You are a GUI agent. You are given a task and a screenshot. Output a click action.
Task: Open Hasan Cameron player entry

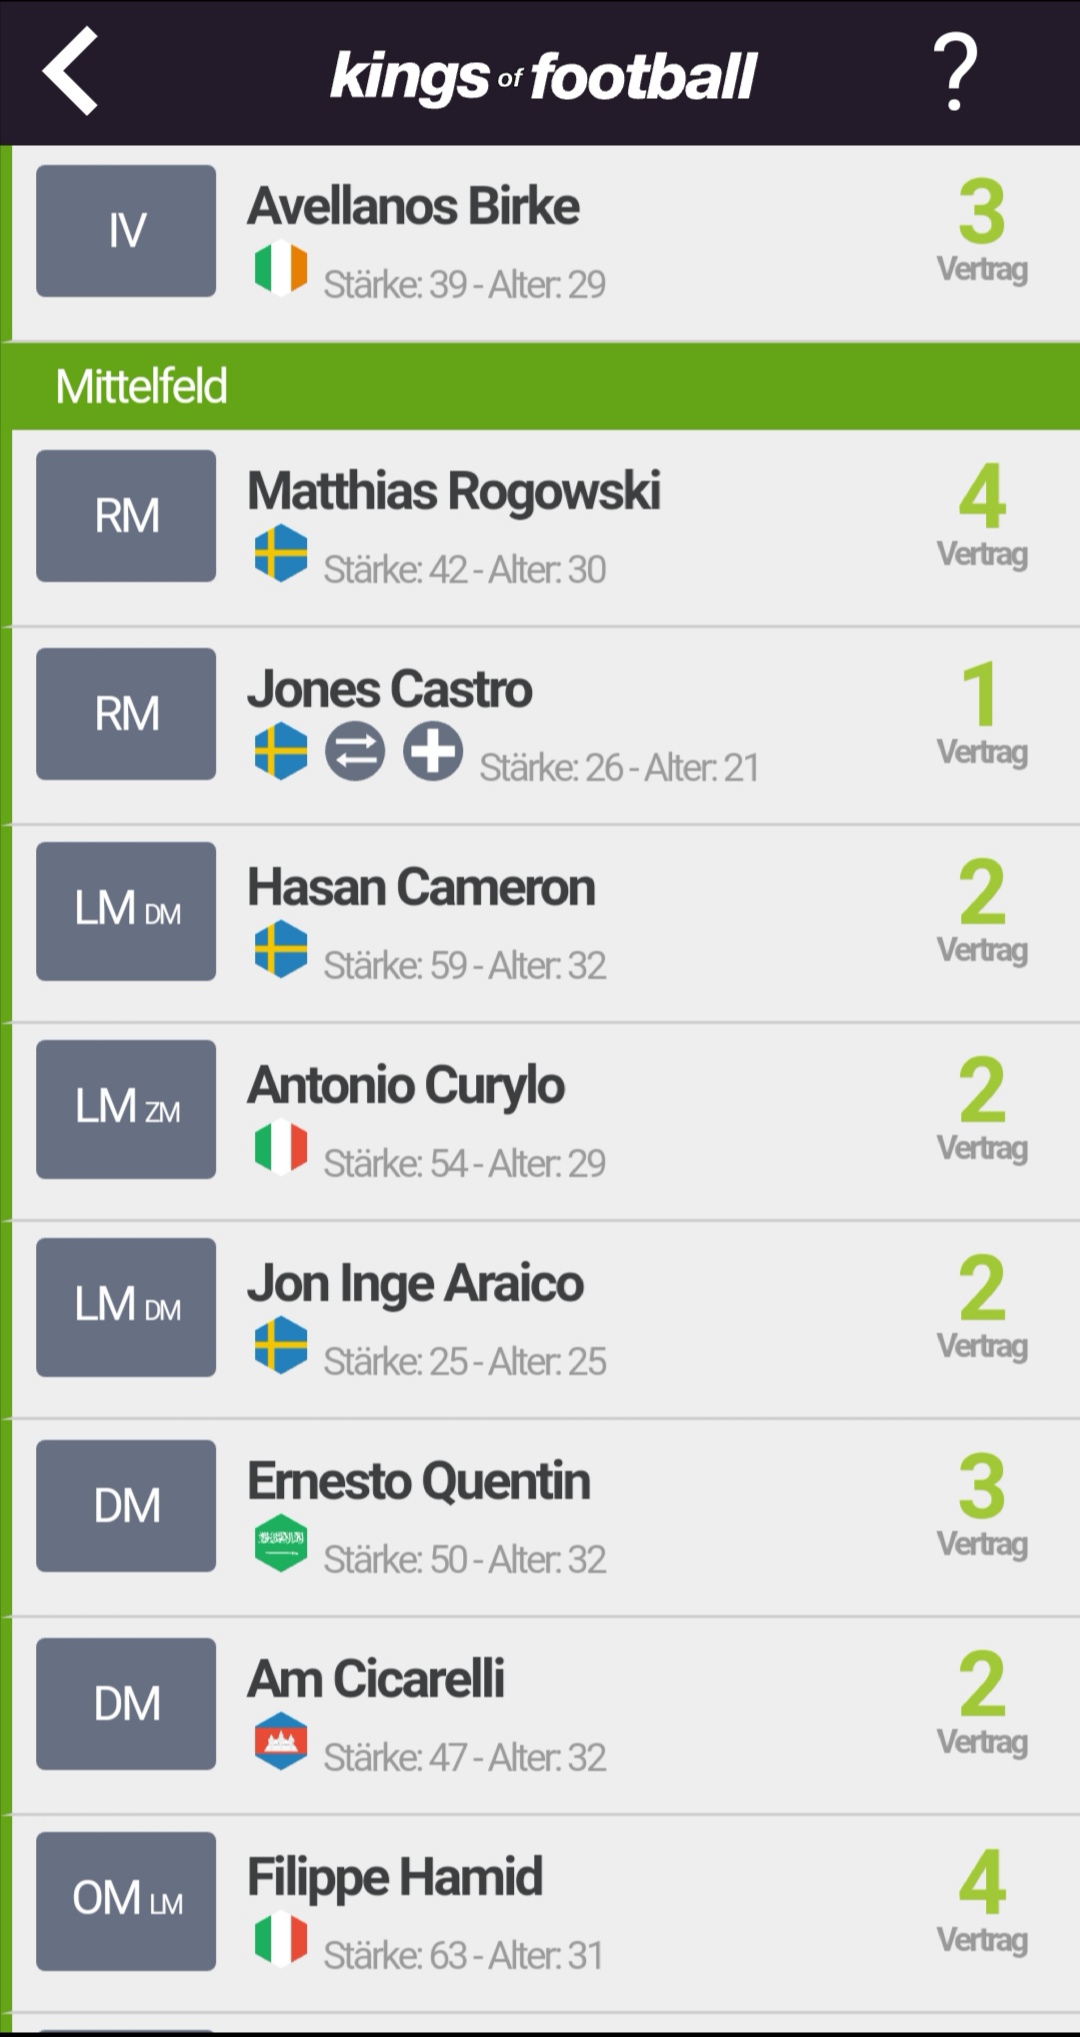click(546, 924)
